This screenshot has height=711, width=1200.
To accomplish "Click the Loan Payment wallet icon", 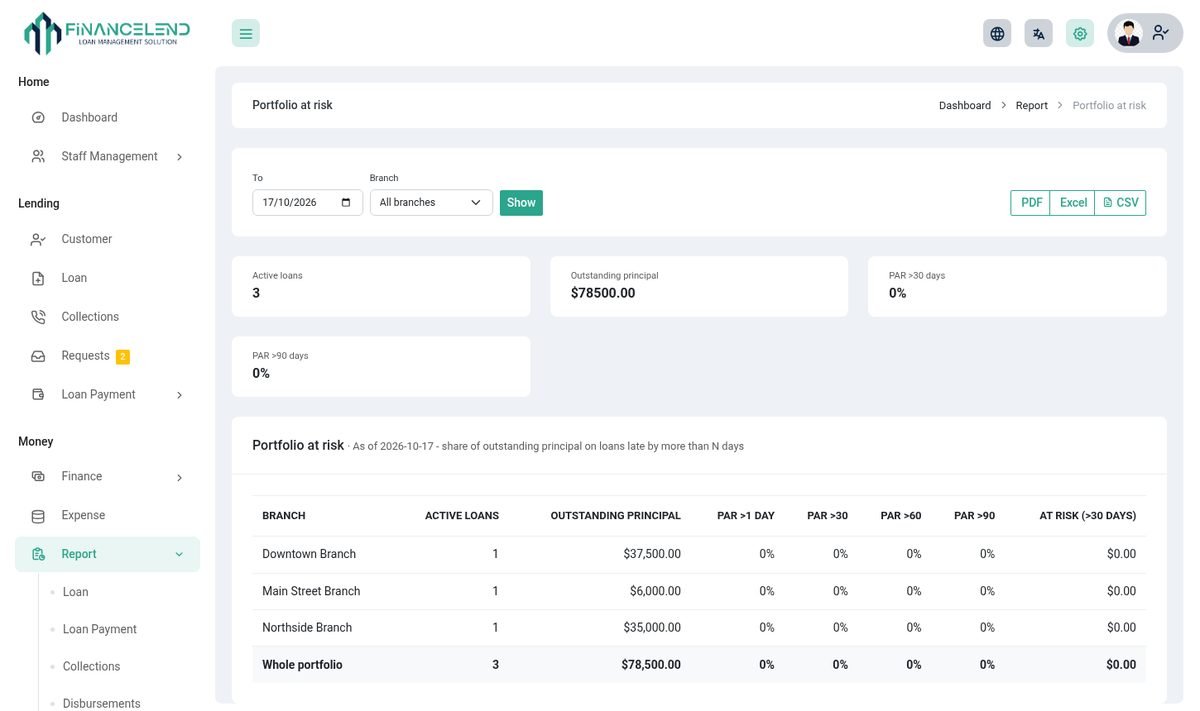I will pos(38,395).
